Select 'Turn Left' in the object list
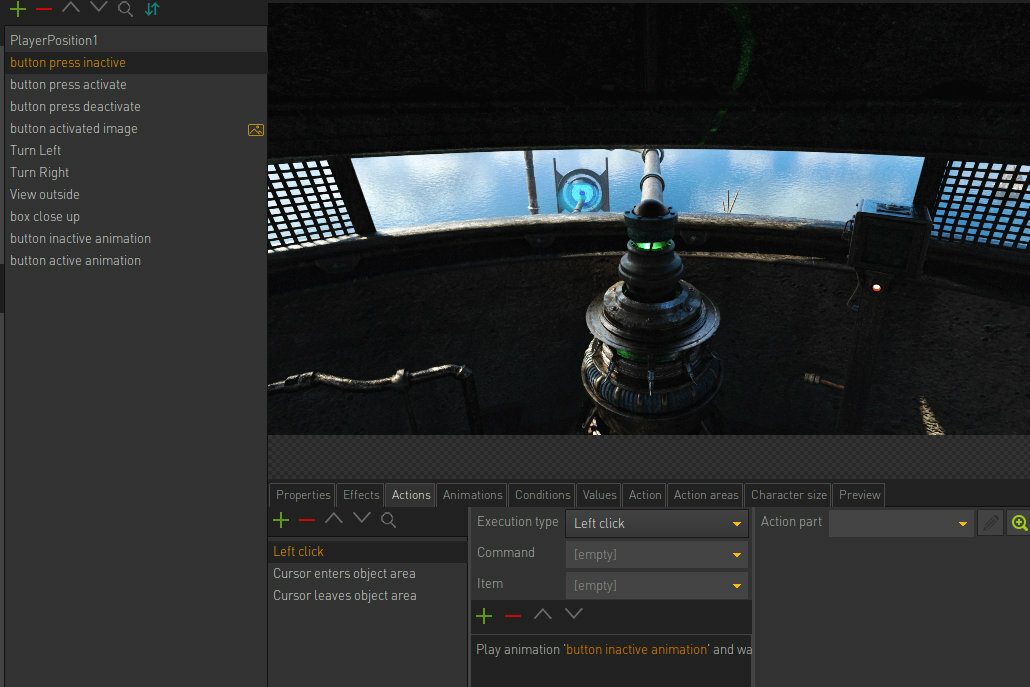 (36, 151)
